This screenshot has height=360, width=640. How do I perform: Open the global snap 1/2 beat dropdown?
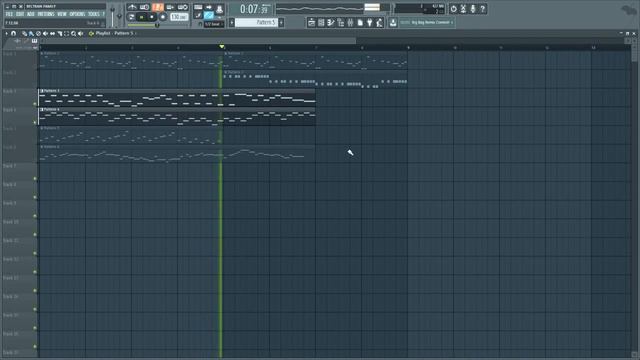(x=213, y=24)
